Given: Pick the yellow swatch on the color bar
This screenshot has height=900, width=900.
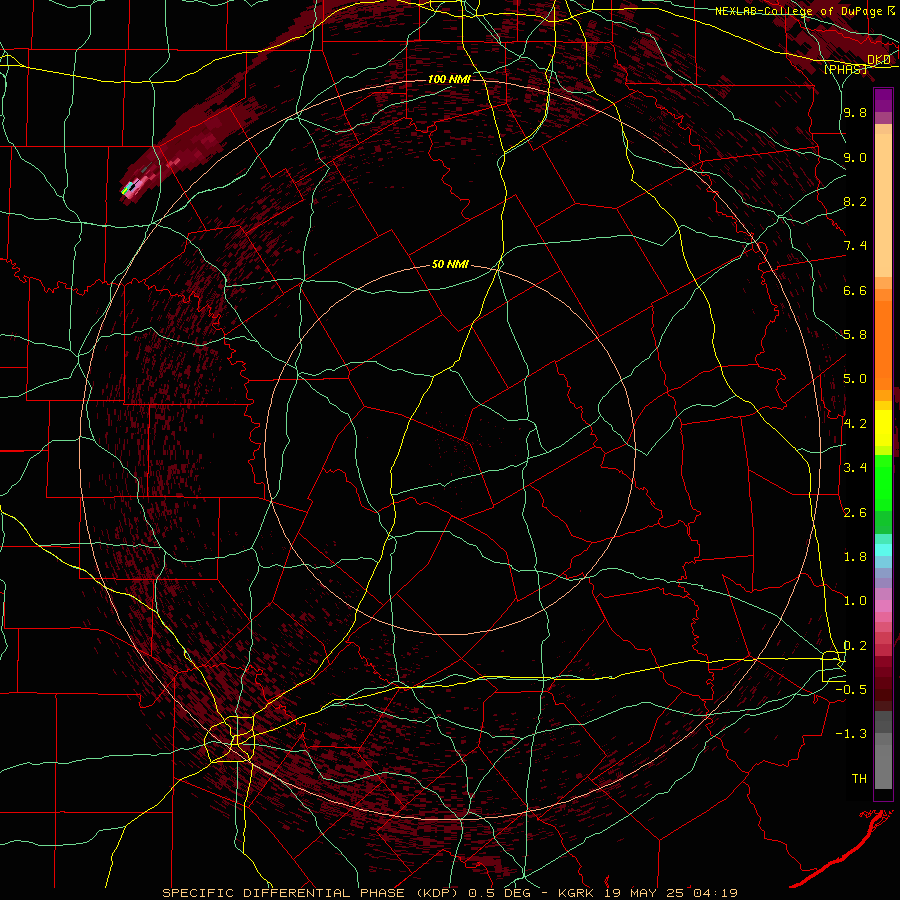Looking at the screenshot, I should click(x=883, y=428).
